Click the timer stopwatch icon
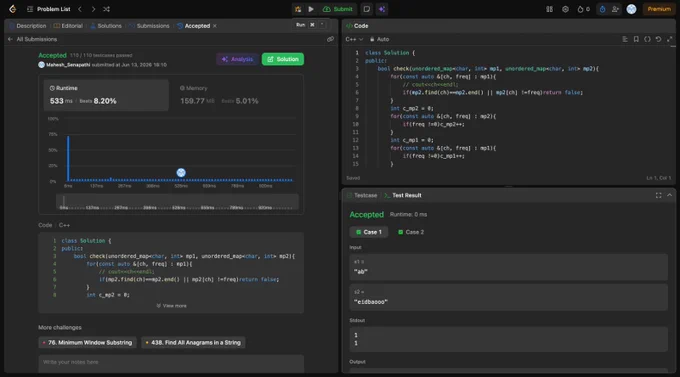Image resolution: width=680 pixels, height=377 pixels. (x=602, y=9)
